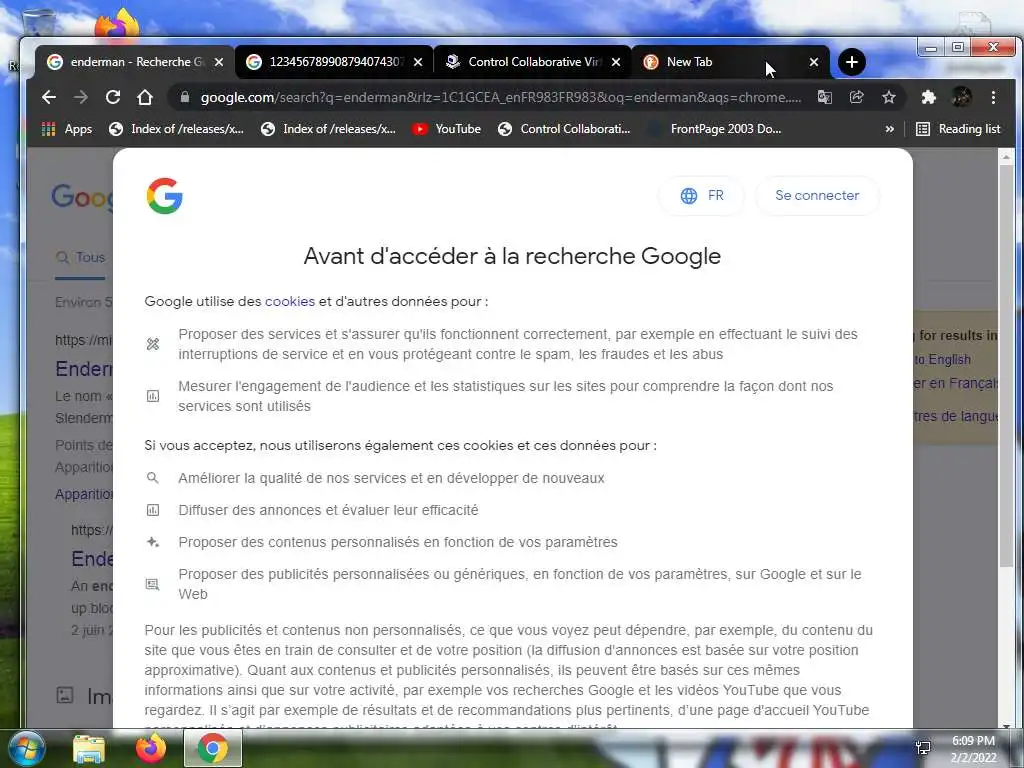Reload the current Google page

coord(113,97)
